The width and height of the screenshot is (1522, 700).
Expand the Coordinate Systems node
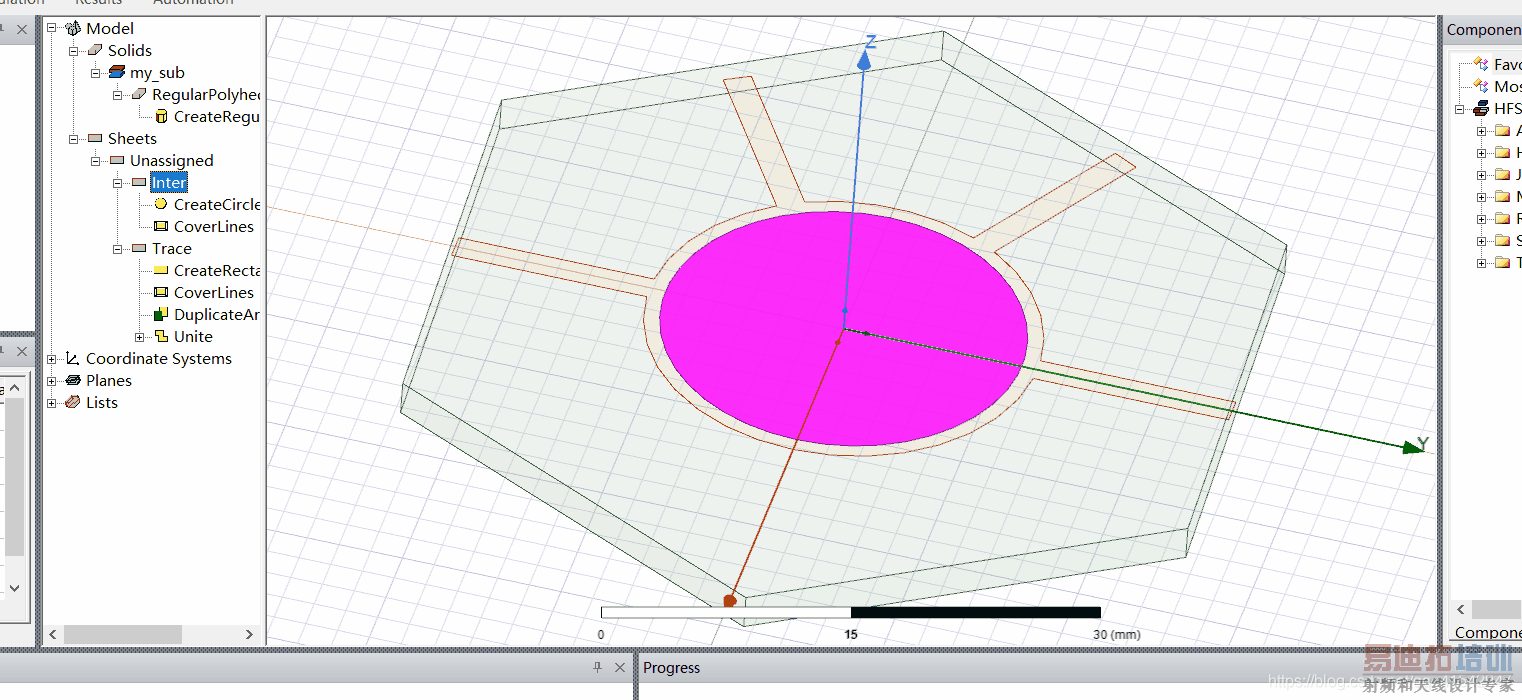pyautogui.click(x=52, y=358)
